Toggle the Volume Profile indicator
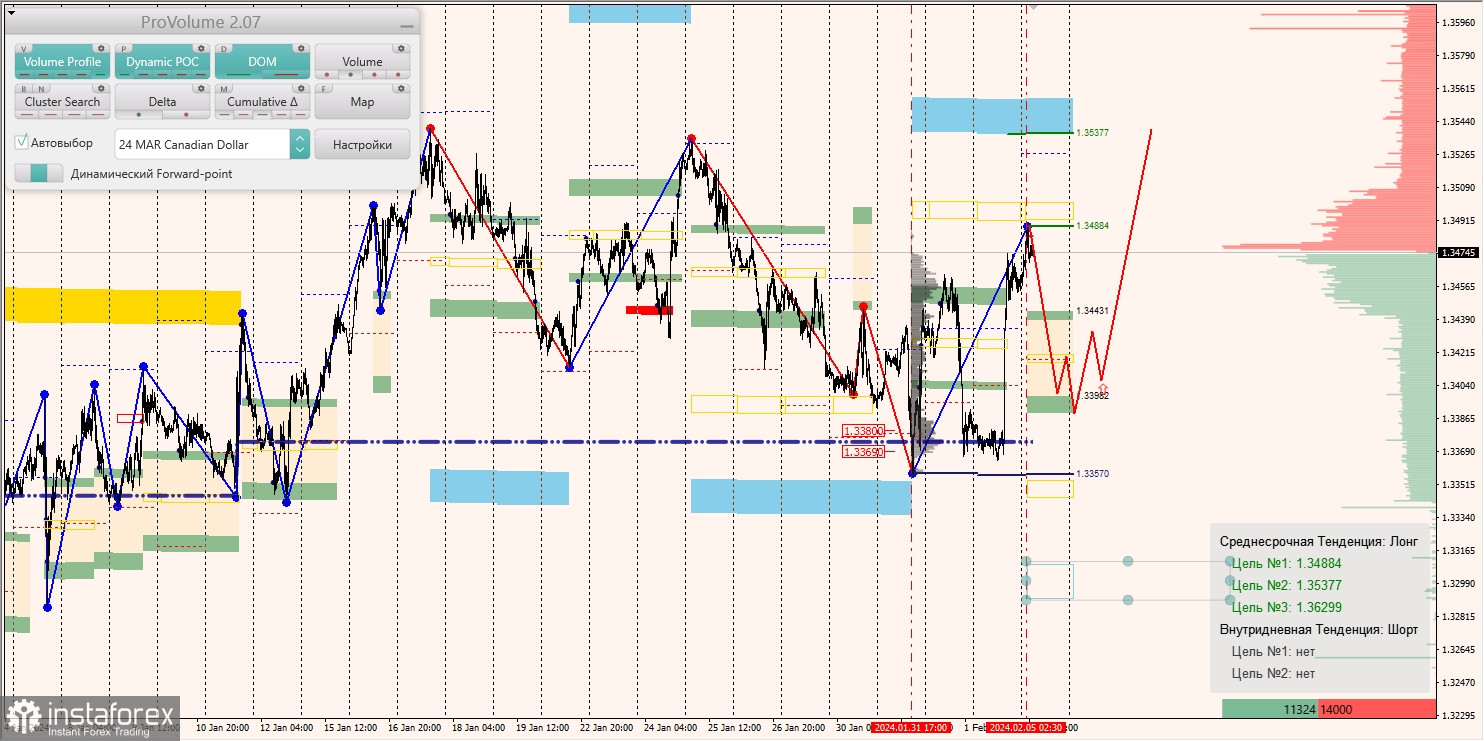The height and width of the screenshot is (741, 1484). click(x=62, y=61)
